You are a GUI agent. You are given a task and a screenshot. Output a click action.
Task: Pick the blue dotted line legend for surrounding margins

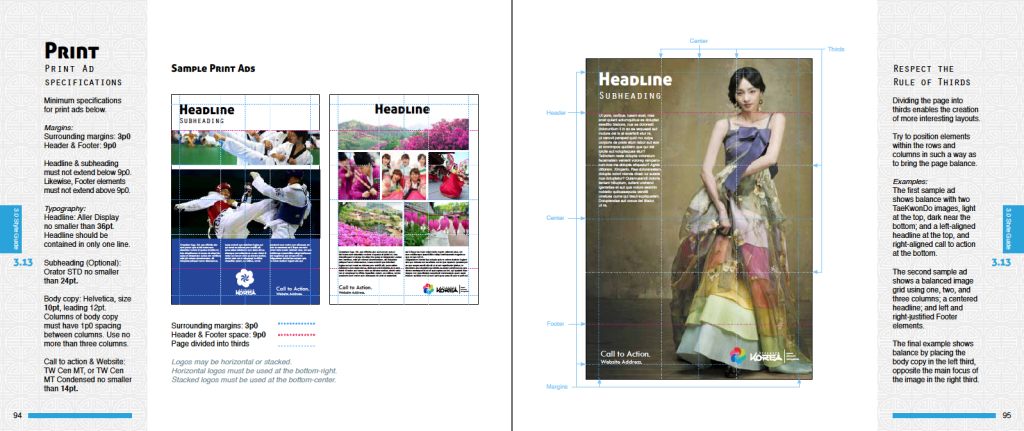point(296,324)
